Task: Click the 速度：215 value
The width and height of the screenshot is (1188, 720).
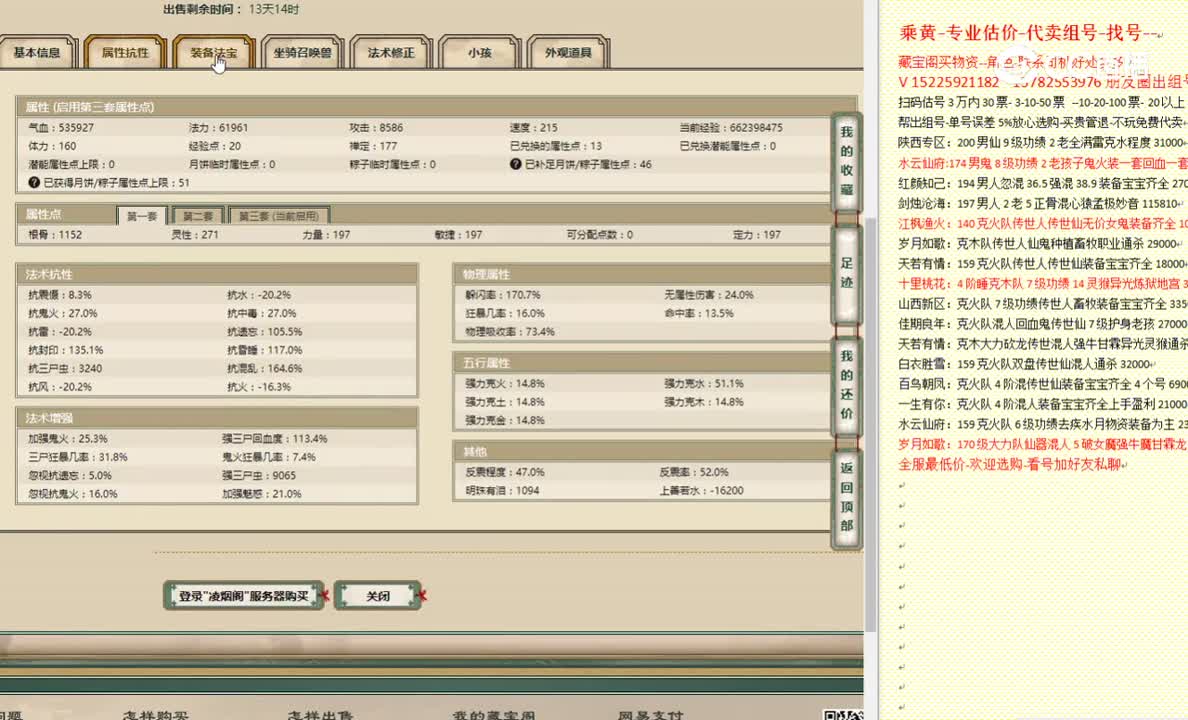Action: pos(533,127)
